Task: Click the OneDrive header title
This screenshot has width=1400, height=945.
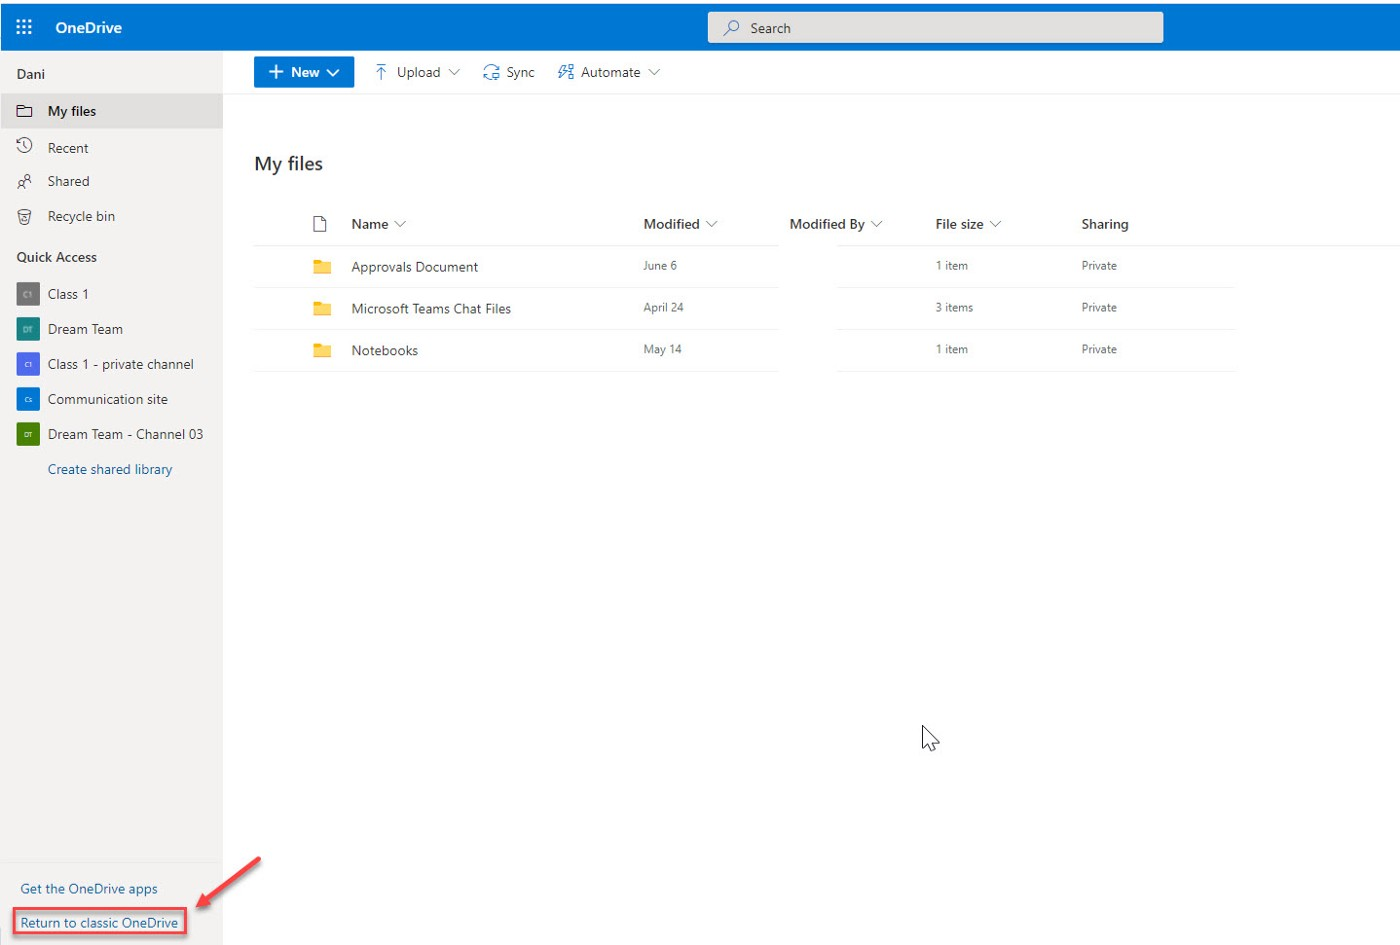Action: click(x=89, y=28)
